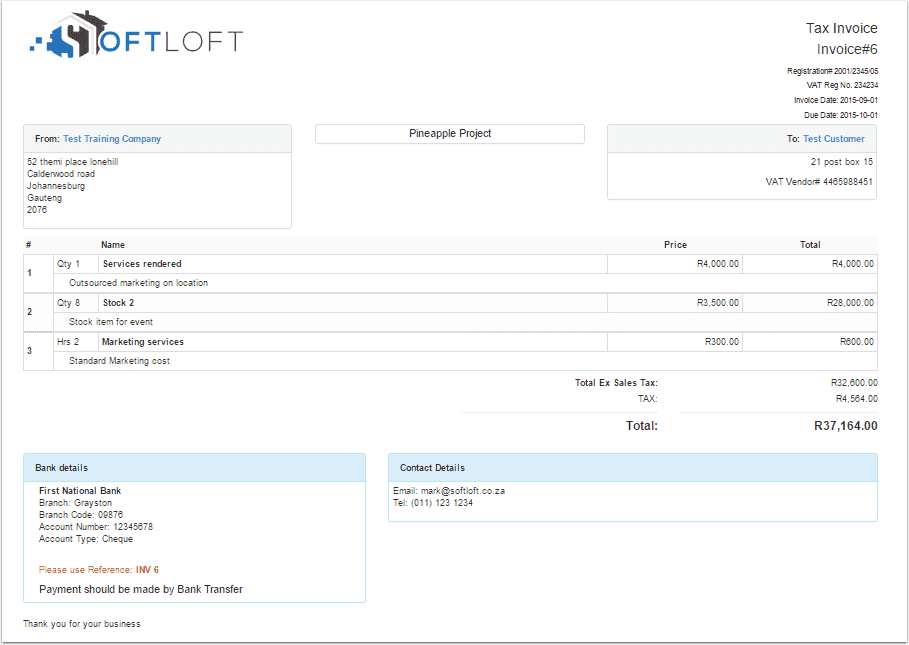Click Invoice Date 2015-09-01

pos(835,100)
